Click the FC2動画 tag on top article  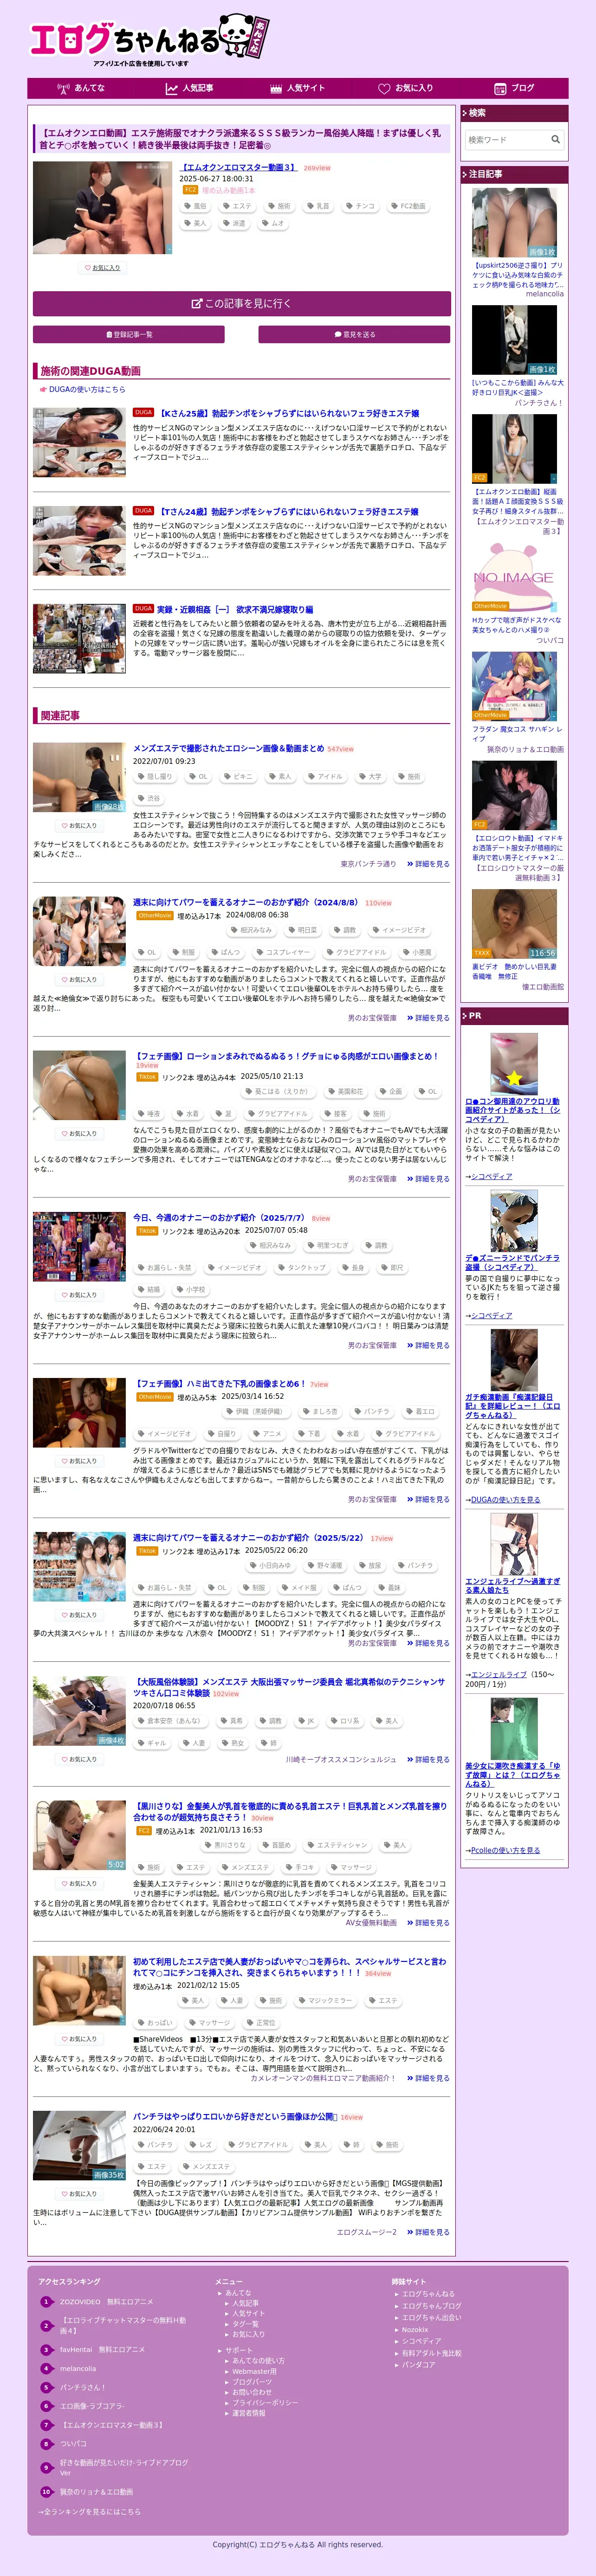click(408, 206)
